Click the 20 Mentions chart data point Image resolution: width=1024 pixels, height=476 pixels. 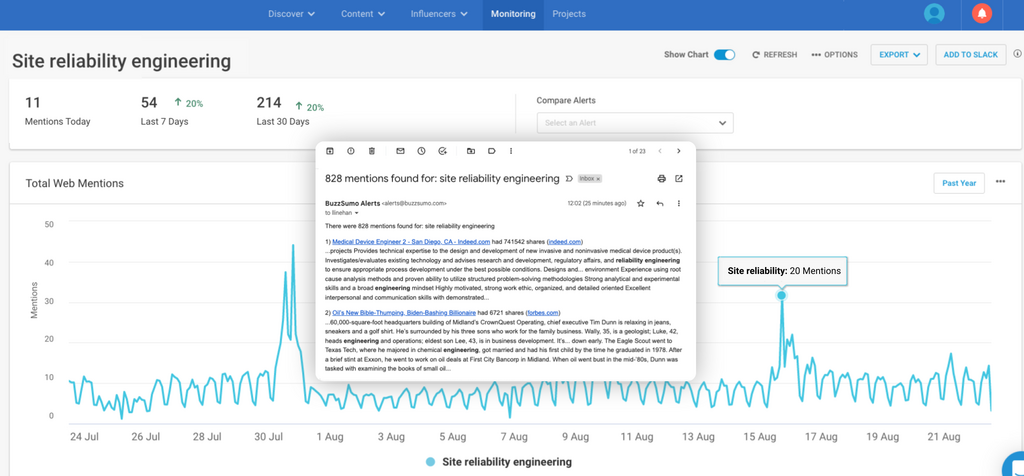tap(781, 294)
